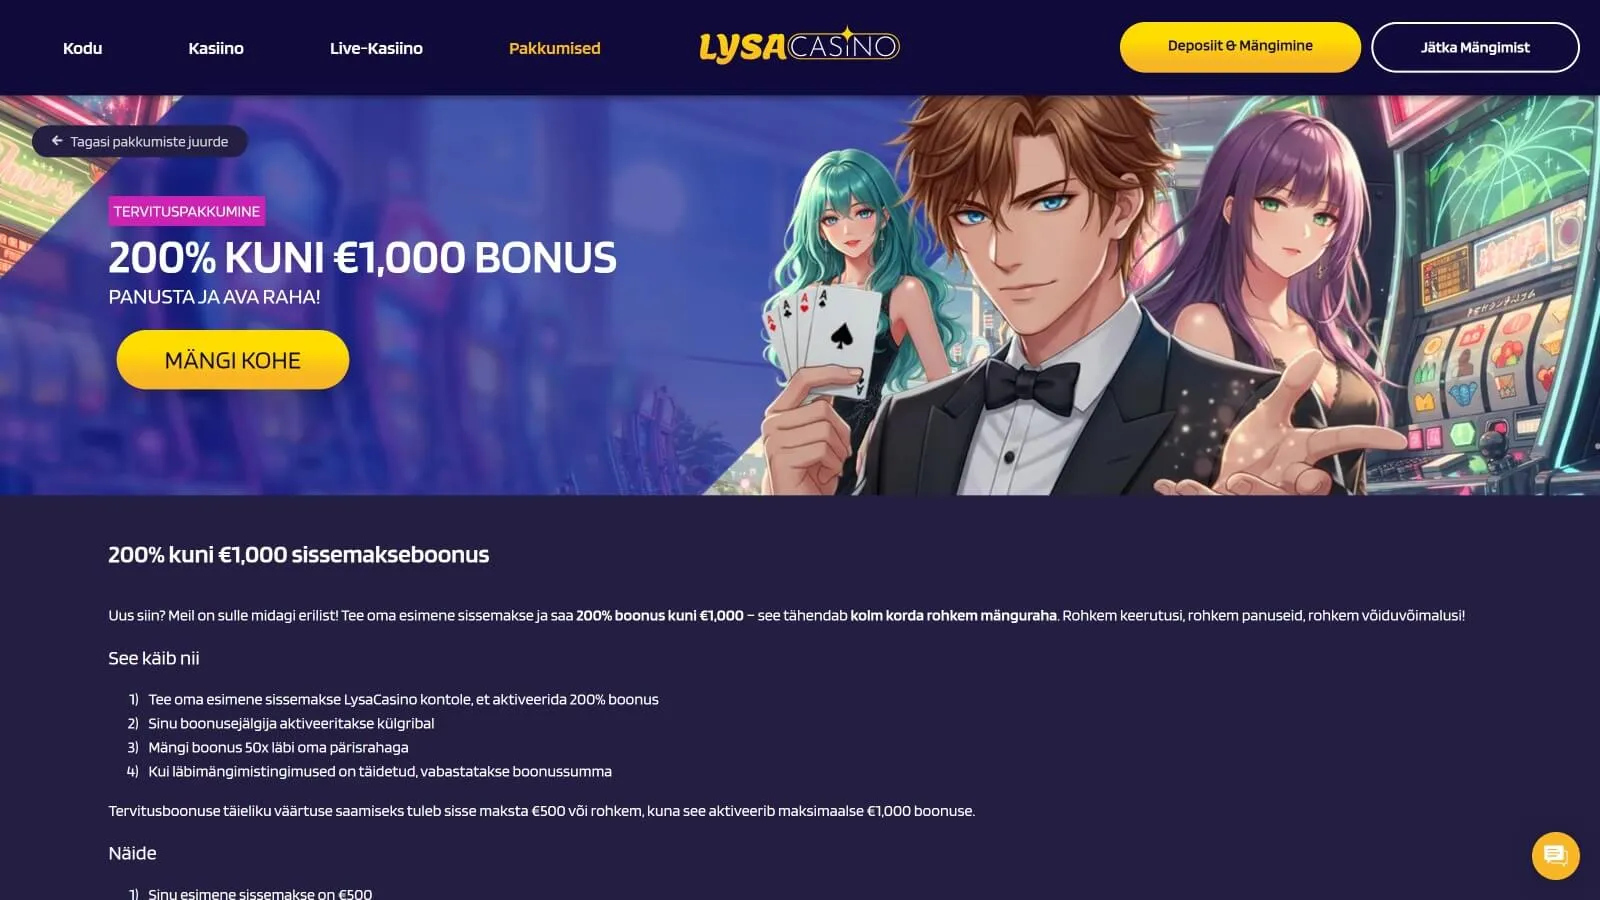This screenshot has width=1600, height=900.
Task: Click the LysaCasino logo
Action: click(799, 46)
